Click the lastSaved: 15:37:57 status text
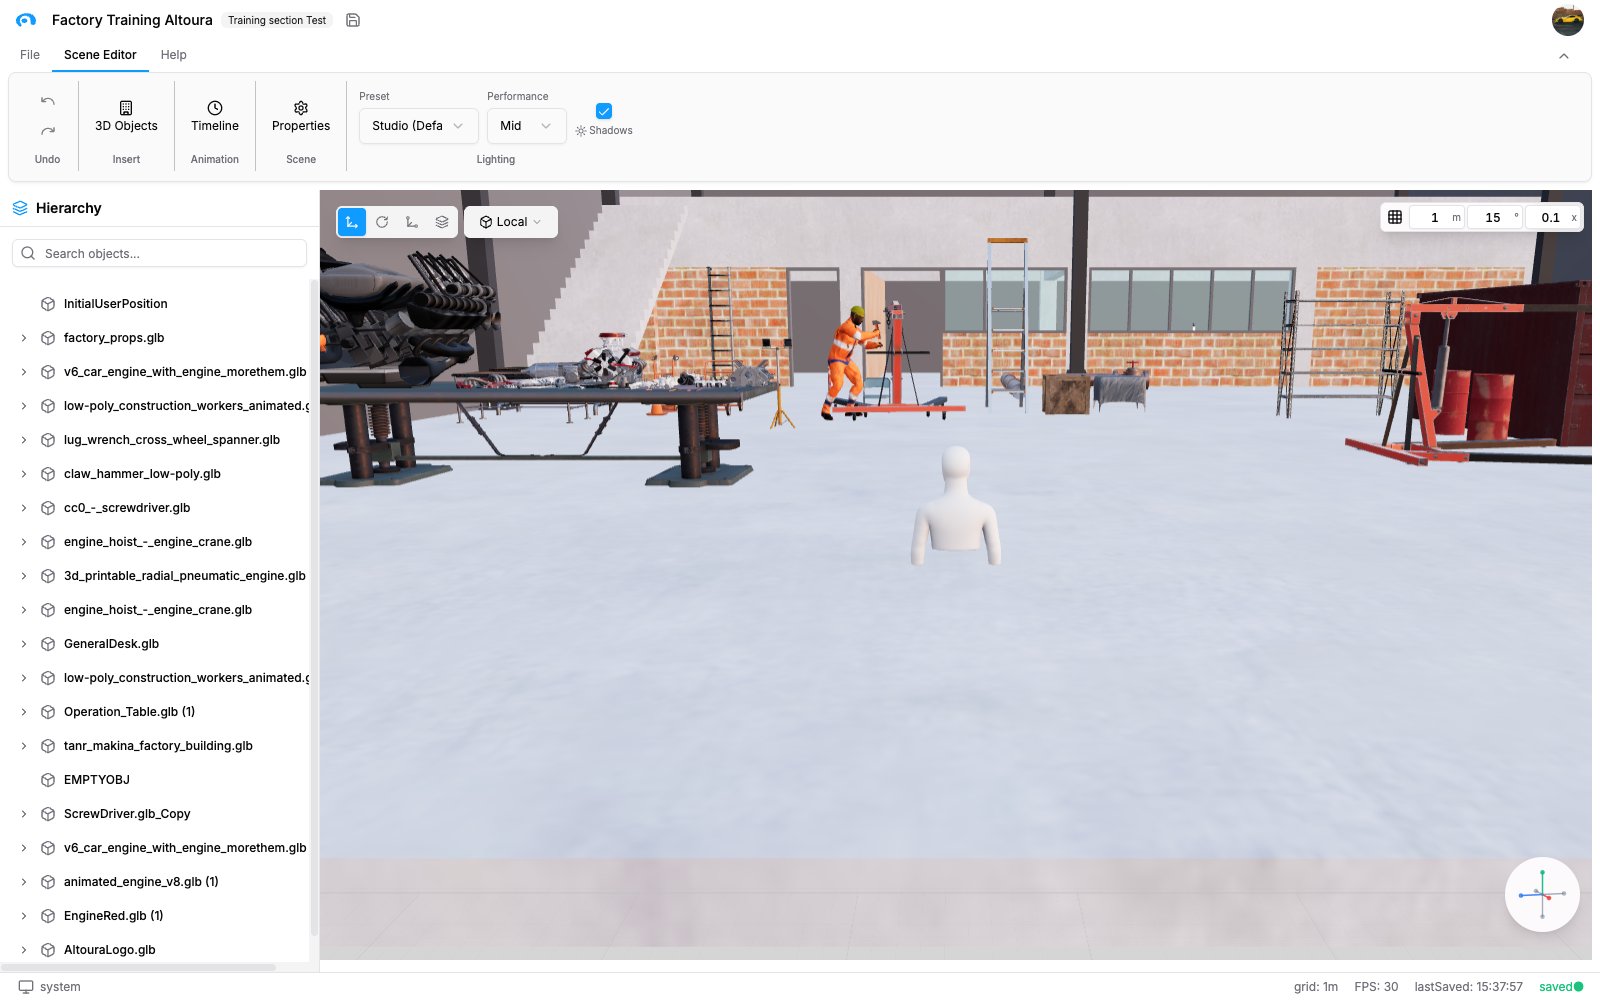The width and height of the screenshot is (1600, 1000). [x=1468, y=987]
